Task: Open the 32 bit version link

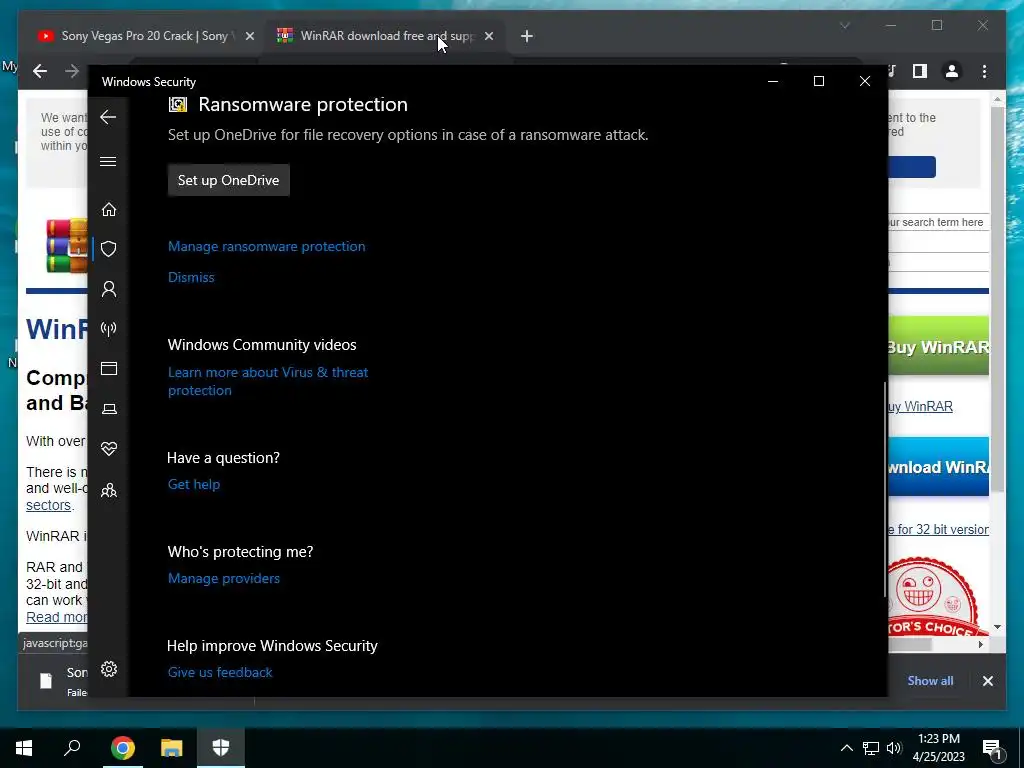Action: tap(938, 530)
